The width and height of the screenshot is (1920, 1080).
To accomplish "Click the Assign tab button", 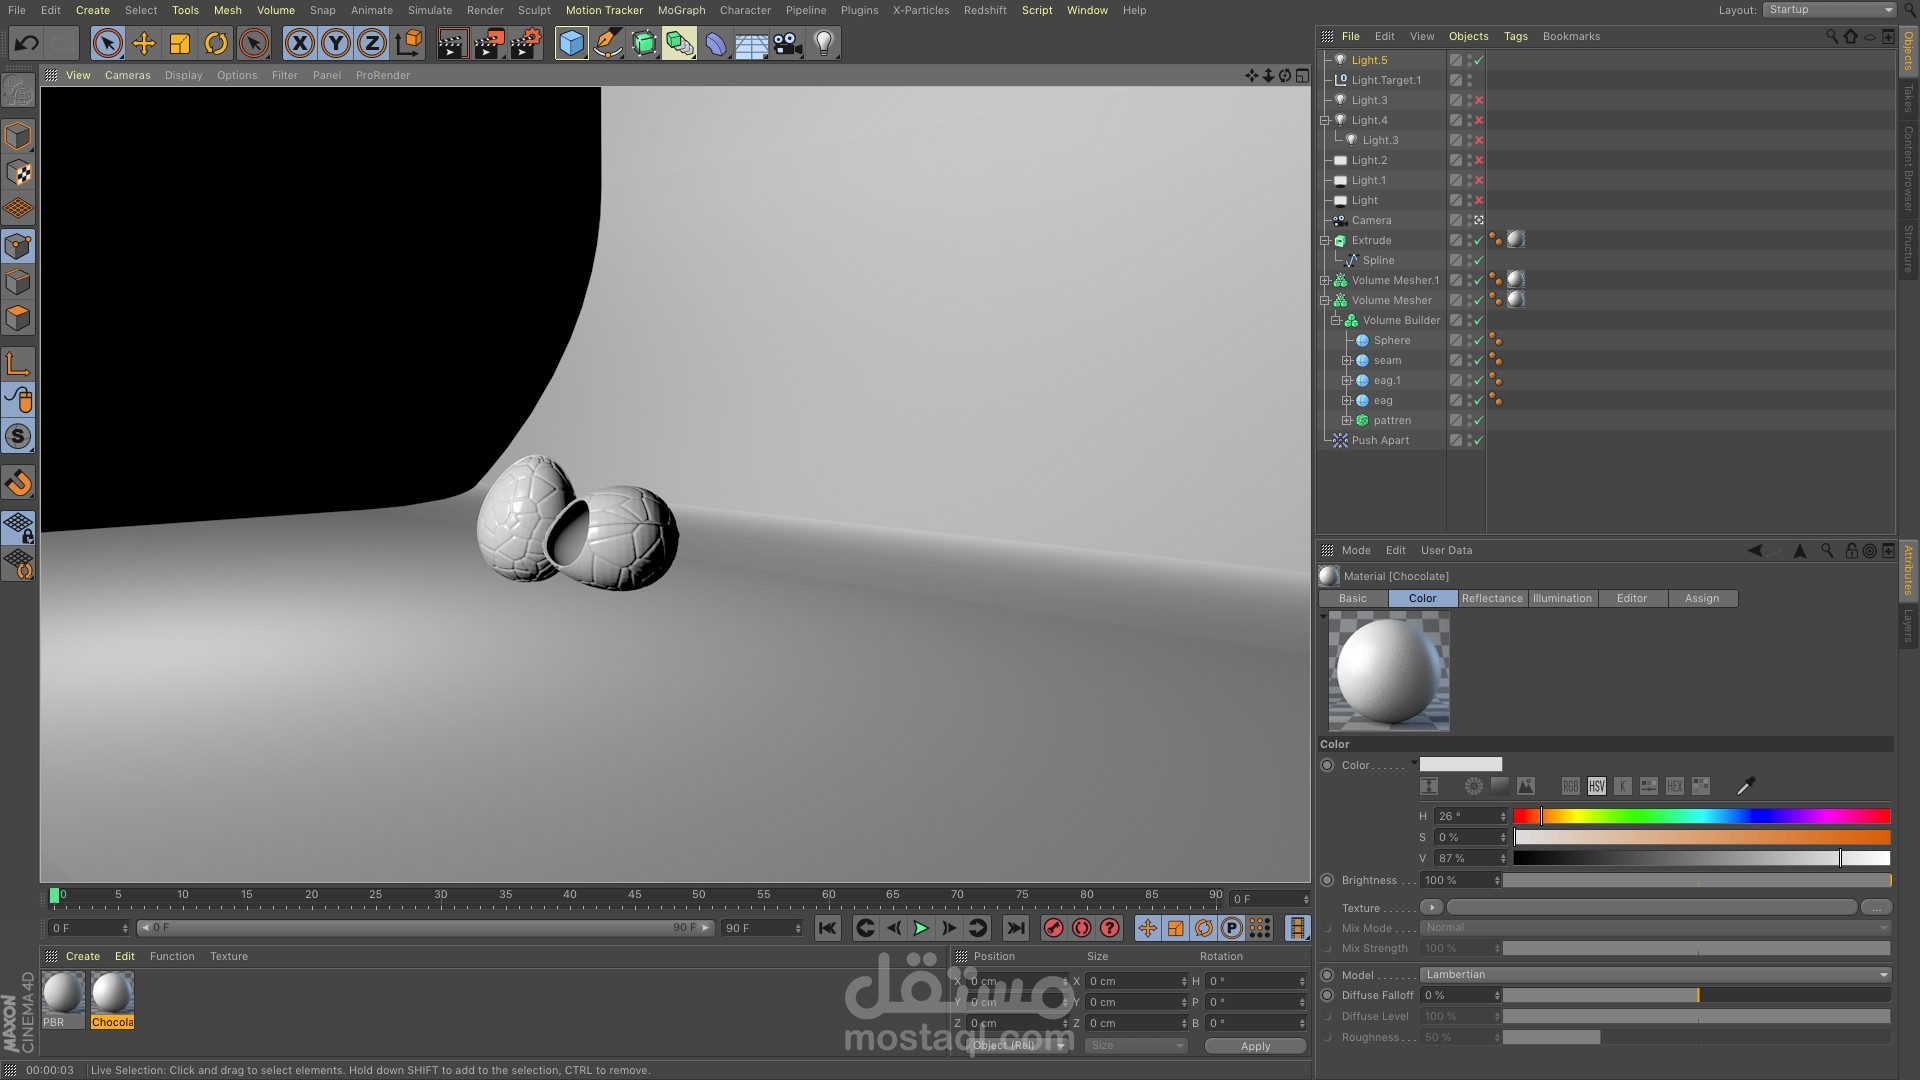I will click(x=1702, y=598).
